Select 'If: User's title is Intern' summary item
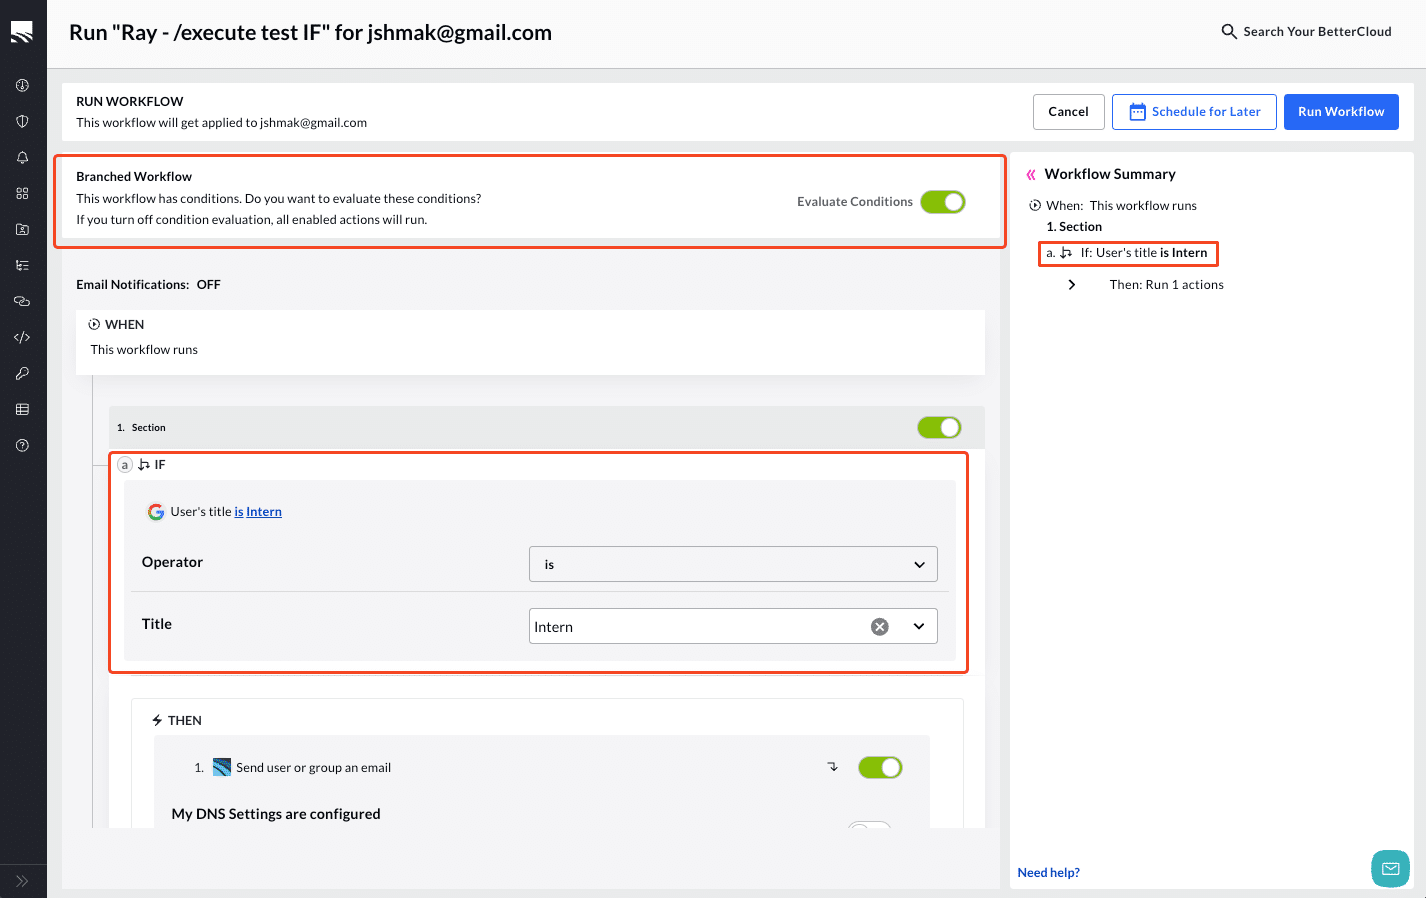This screenshot has width=1426, height=898. click(x=1128, y=253)
